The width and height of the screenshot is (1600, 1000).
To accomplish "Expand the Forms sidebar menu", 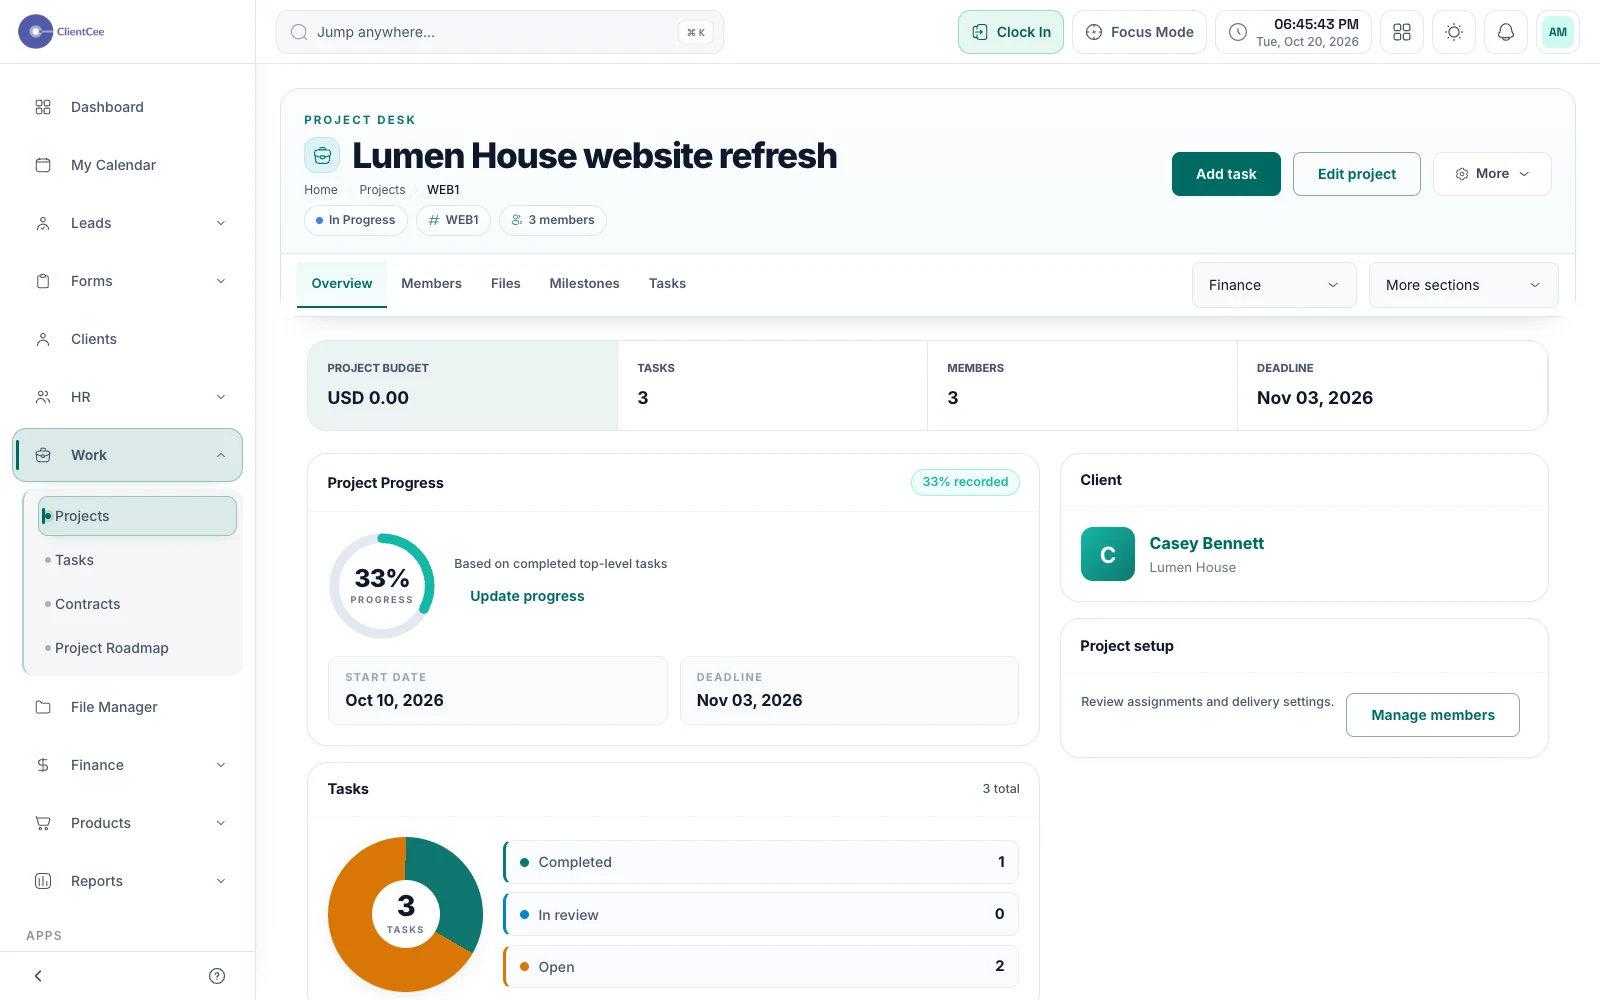I will (x=128, y=281).
